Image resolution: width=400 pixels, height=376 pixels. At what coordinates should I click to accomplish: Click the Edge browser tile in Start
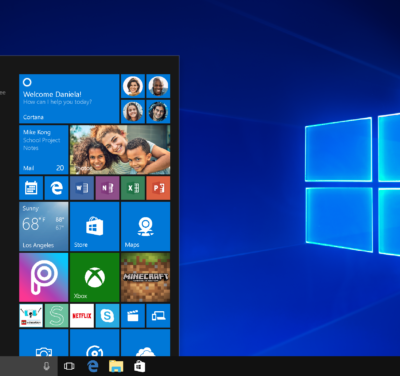(x=57, y=188)
